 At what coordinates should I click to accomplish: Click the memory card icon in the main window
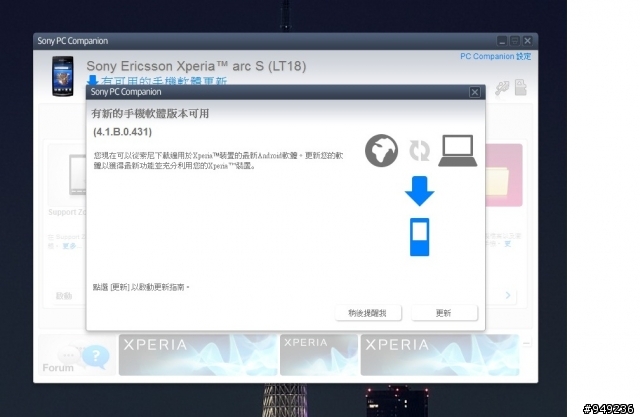(520, 87)
